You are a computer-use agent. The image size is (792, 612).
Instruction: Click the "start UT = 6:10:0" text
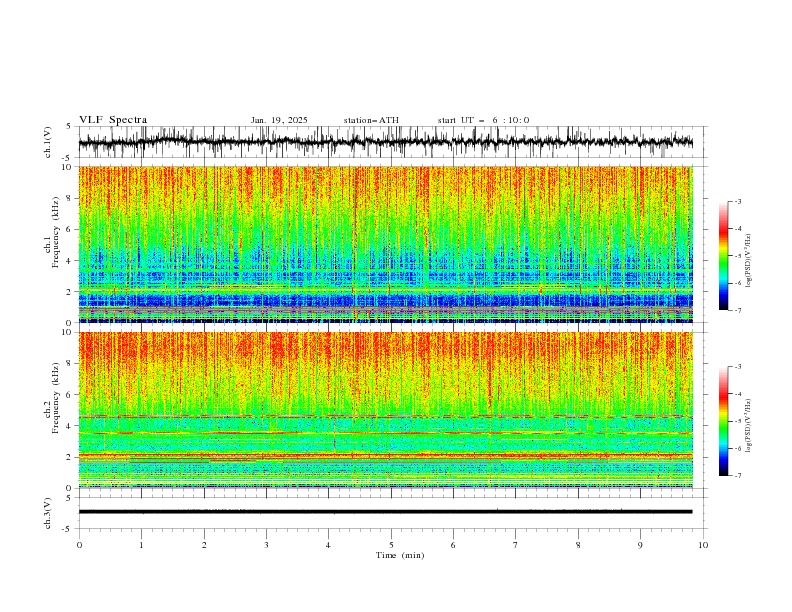click(483, 120)
